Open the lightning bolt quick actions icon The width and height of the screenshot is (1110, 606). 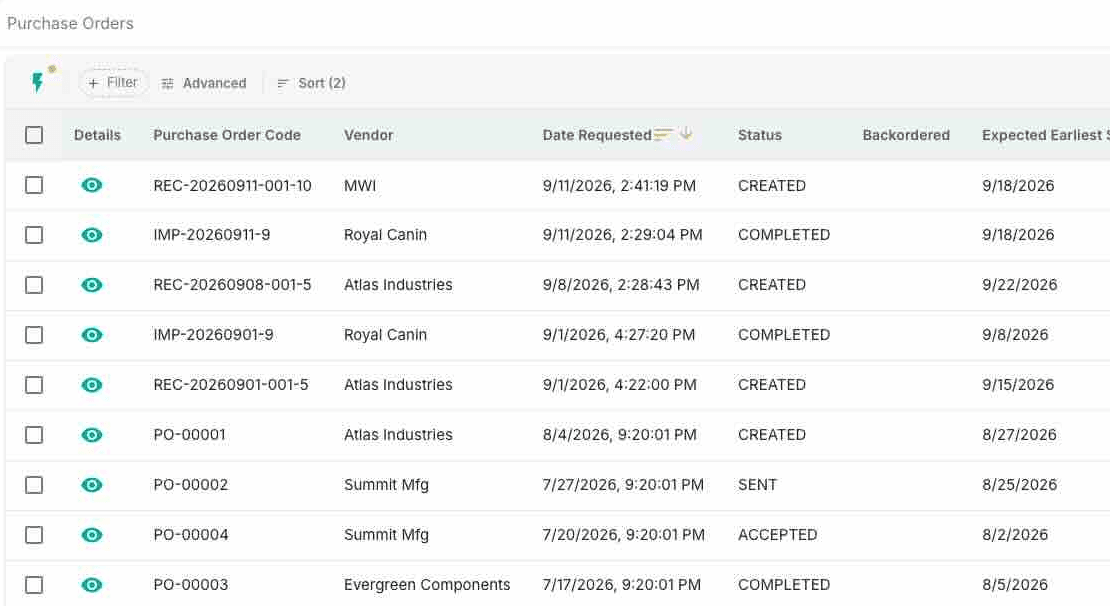tap(38, 82)
